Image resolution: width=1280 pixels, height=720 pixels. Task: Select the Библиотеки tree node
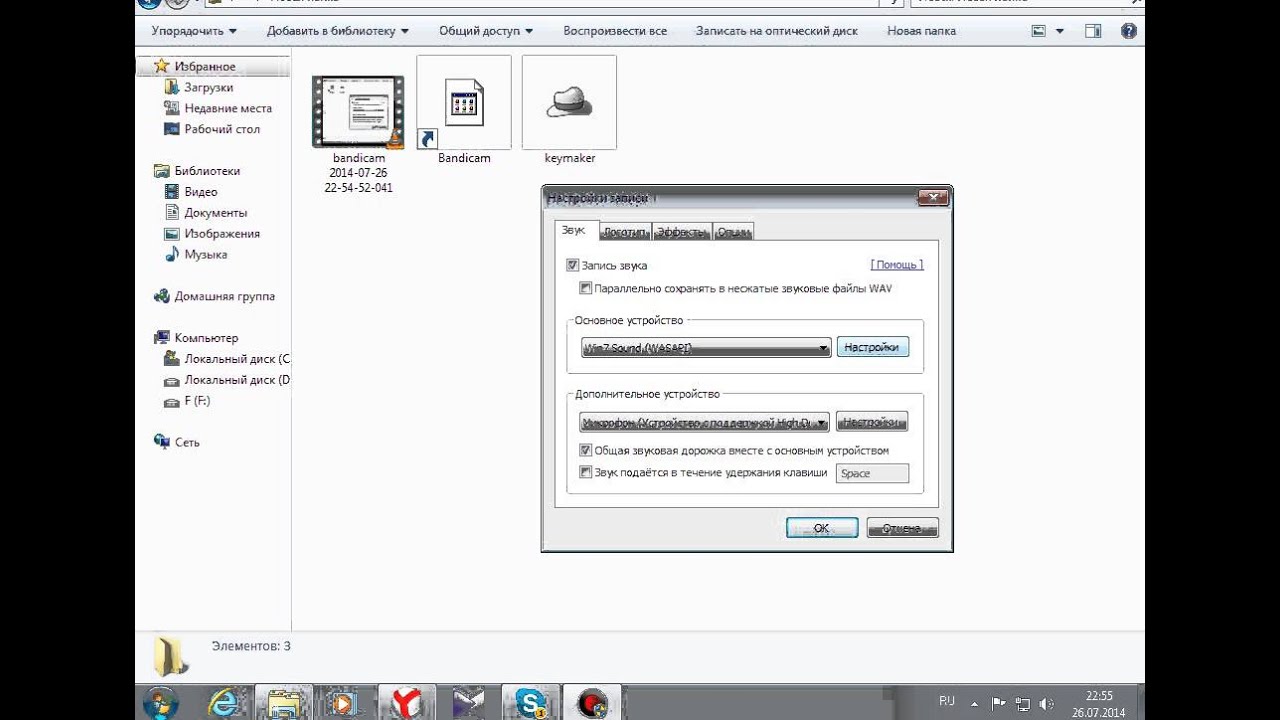207,171
